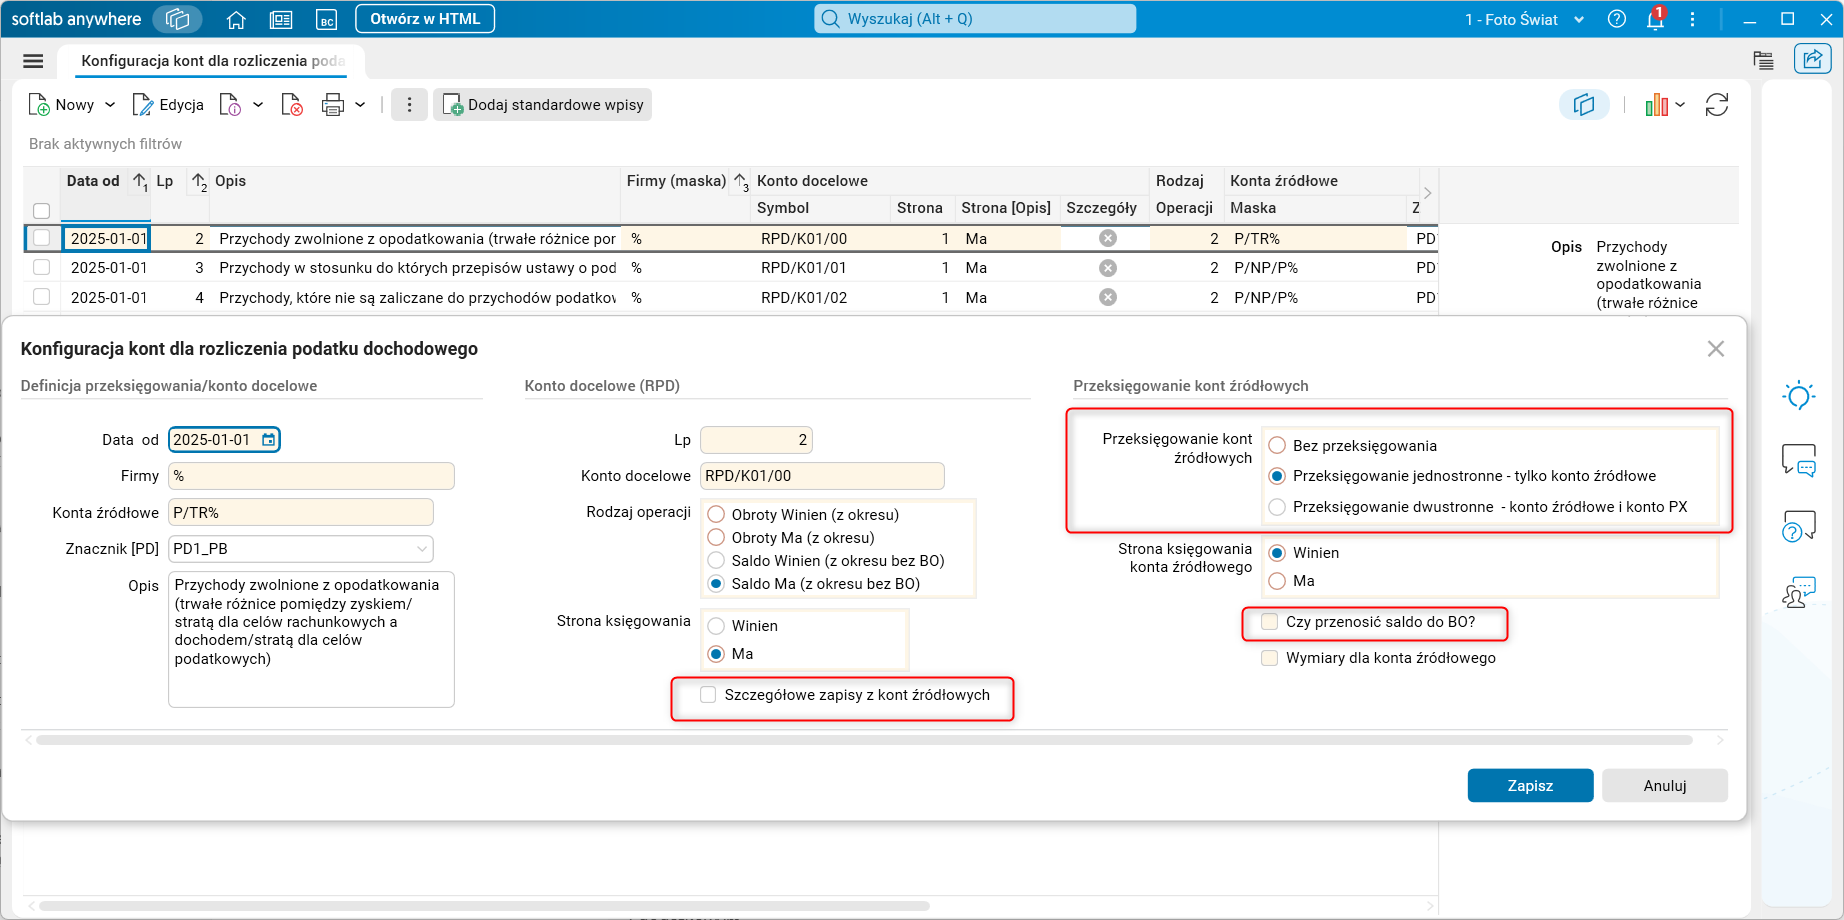This screenshot has height=920, width=1844.
Task: Open the help question mark icon
Action: [x=1617, y=19]
